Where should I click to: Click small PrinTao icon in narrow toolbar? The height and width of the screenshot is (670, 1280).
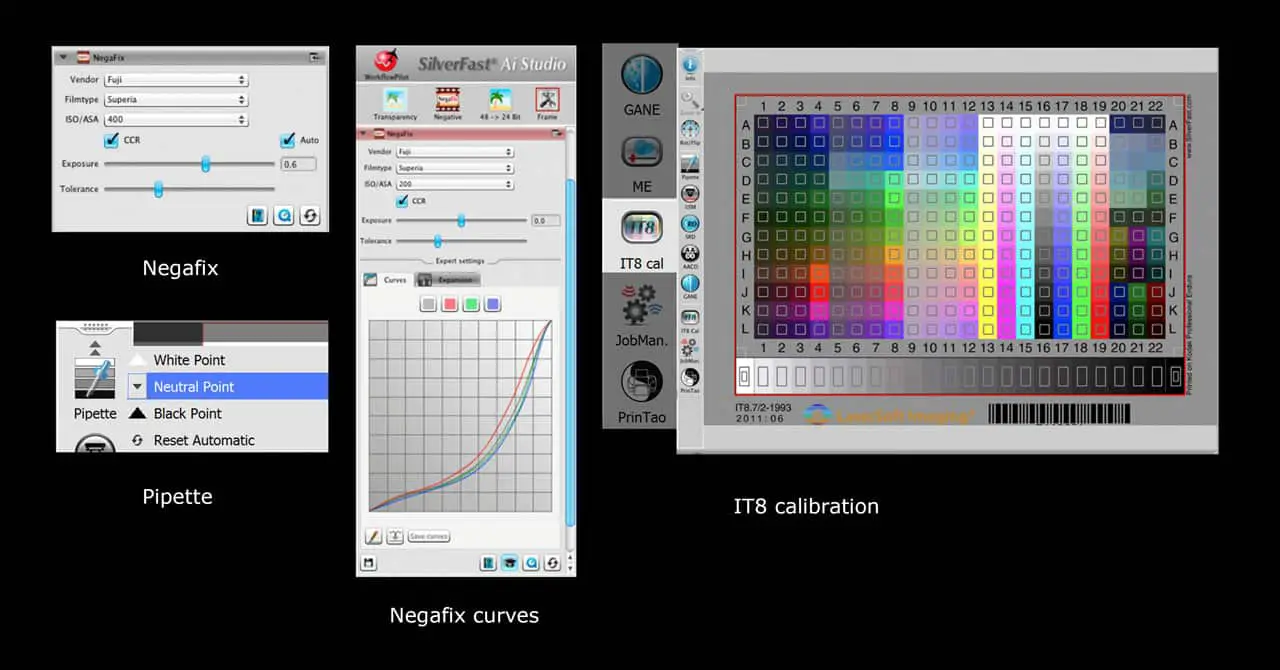[x=690, y=377]
